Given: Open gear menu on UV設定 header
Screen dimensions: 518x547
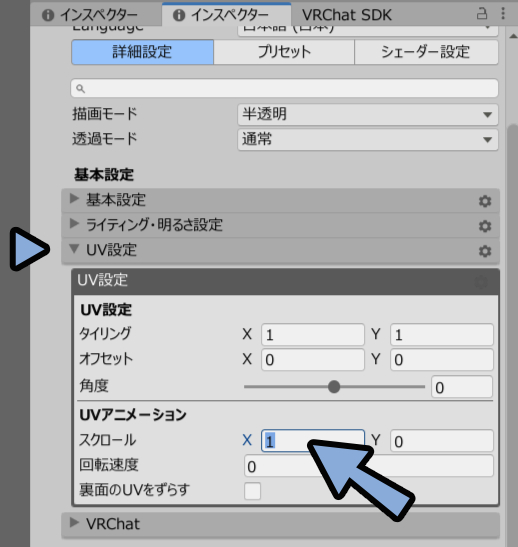Looking at the screenshot, I should [x=485, y=251].
